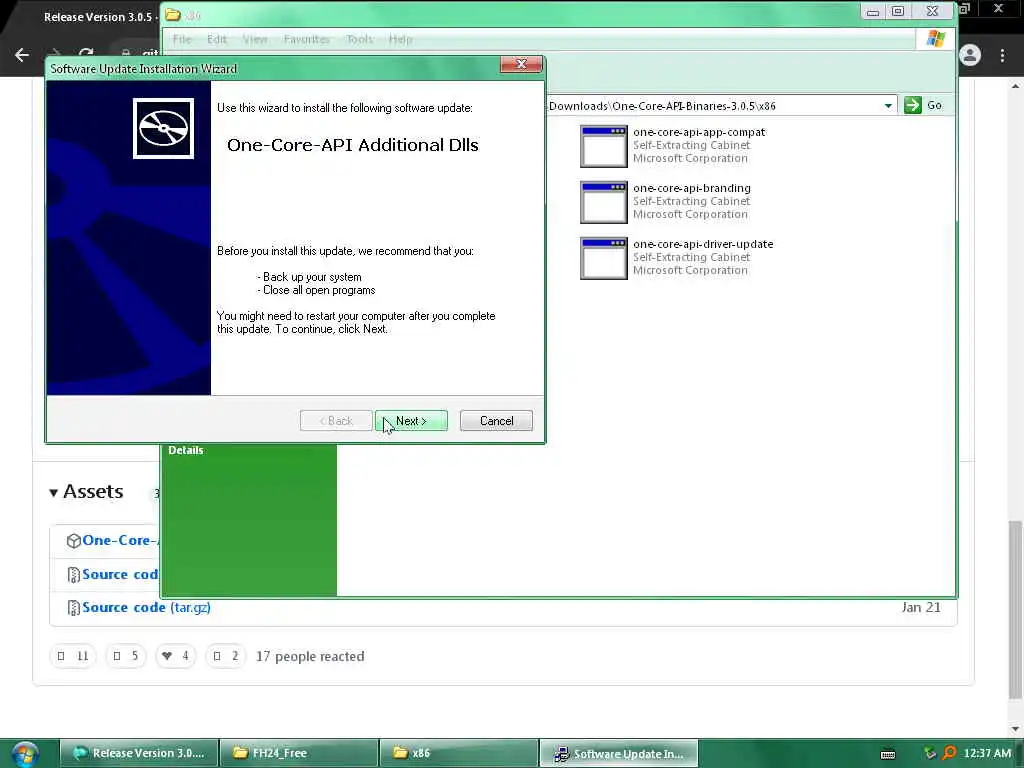The height and width of the screenshot is (768, 1024).
Task: Click the network icon in system tray
Action: [930, 753]
